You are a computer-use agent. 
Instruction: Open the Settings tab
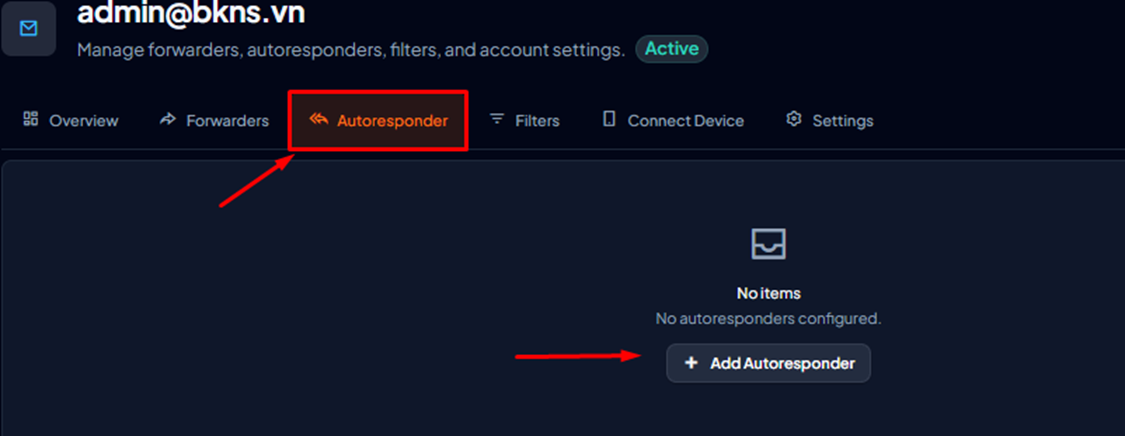pos(829,120)
